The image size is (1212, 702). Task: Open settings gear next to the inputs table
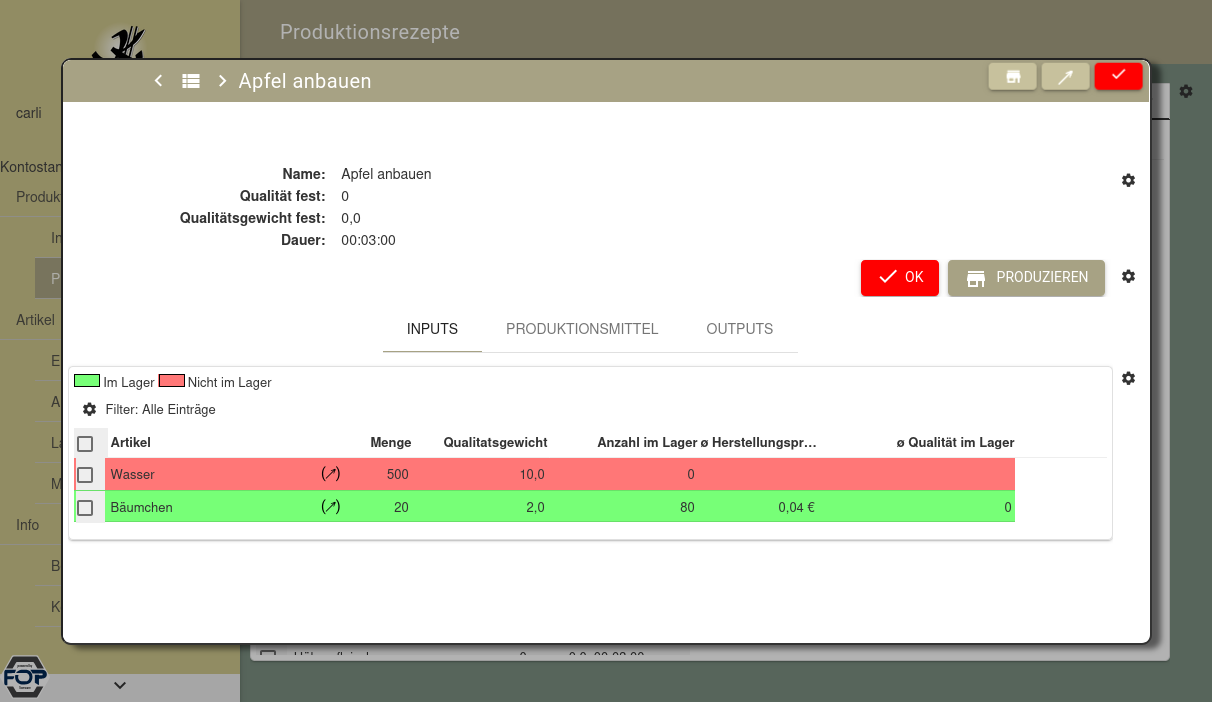pyautogui.click(x=1128, y=378)
